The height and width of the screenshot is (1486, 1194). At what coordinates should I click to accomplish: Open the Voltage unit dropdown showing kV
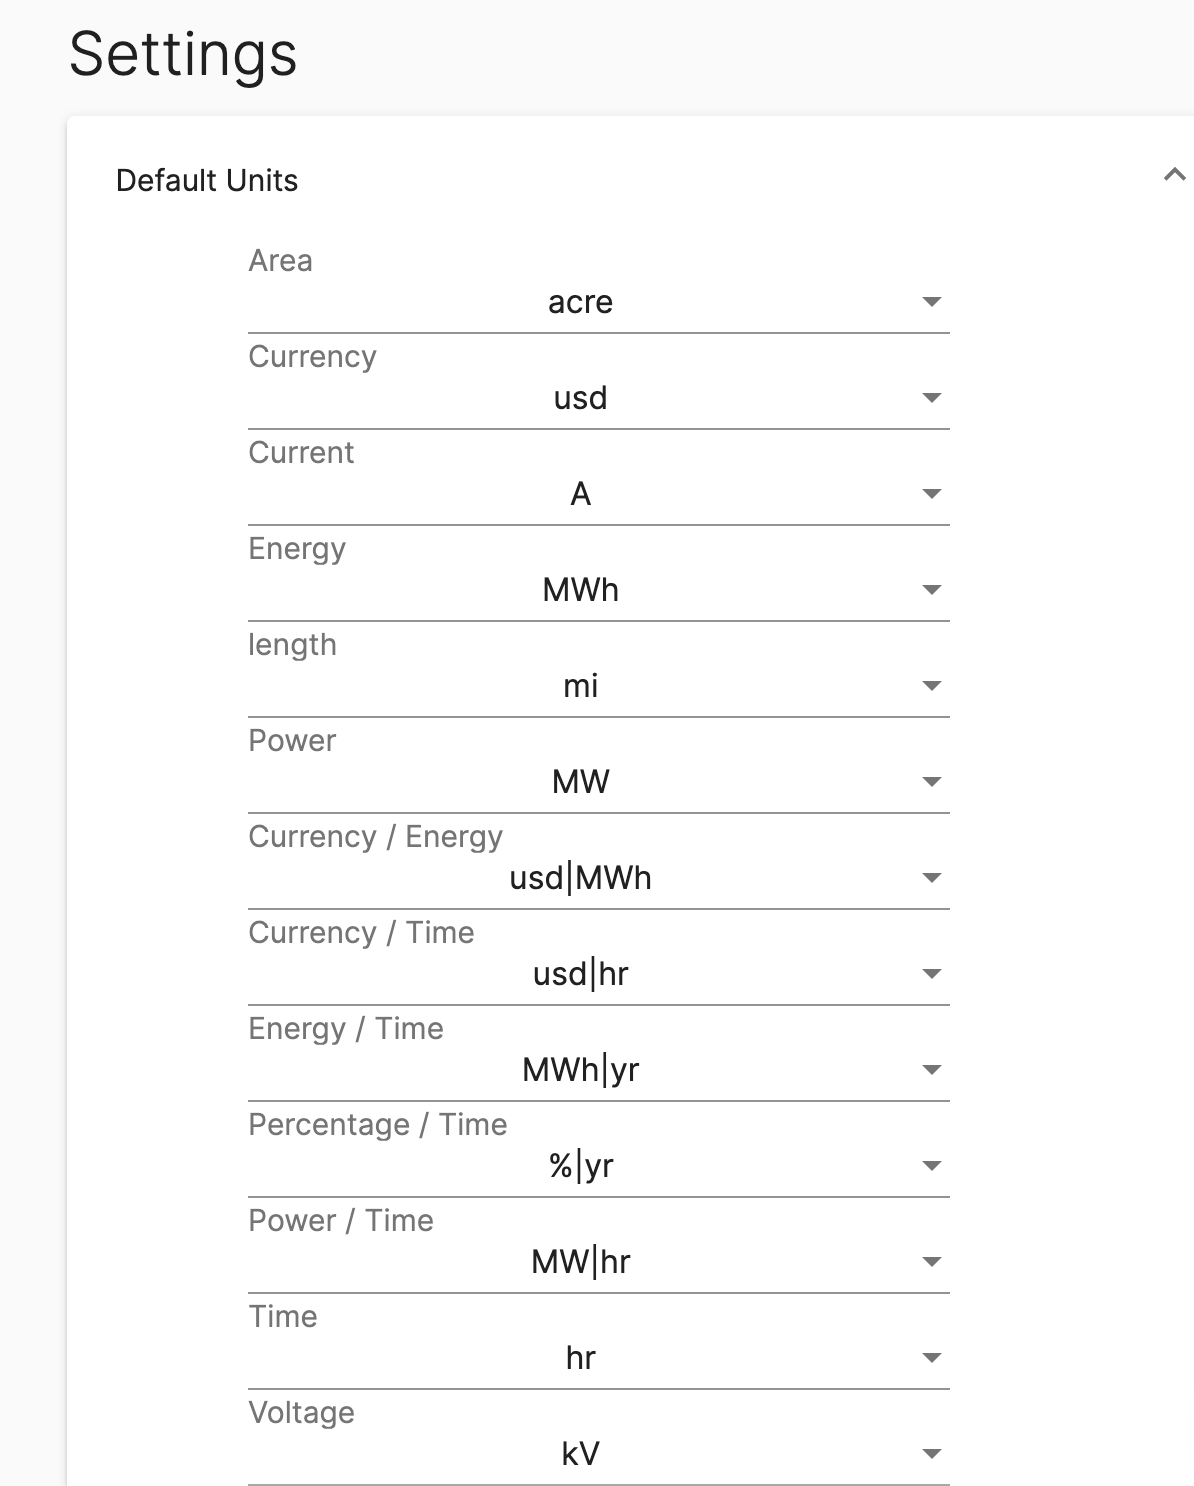598,1453
